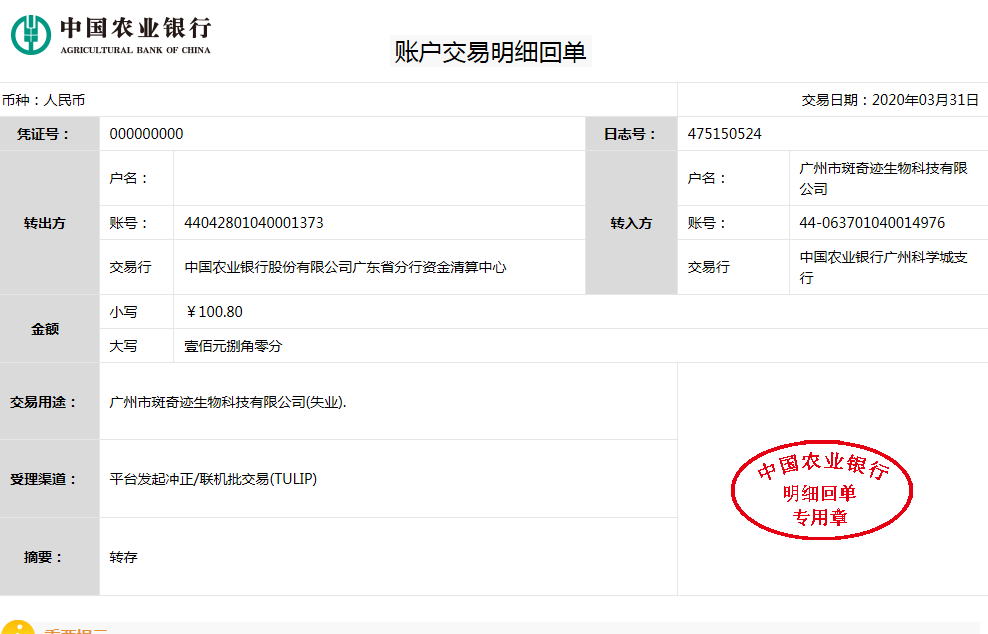Screen dimensions: 988x634
Task: Click the Agricultural Bank of China logo emblem
Action: (31, 35)
